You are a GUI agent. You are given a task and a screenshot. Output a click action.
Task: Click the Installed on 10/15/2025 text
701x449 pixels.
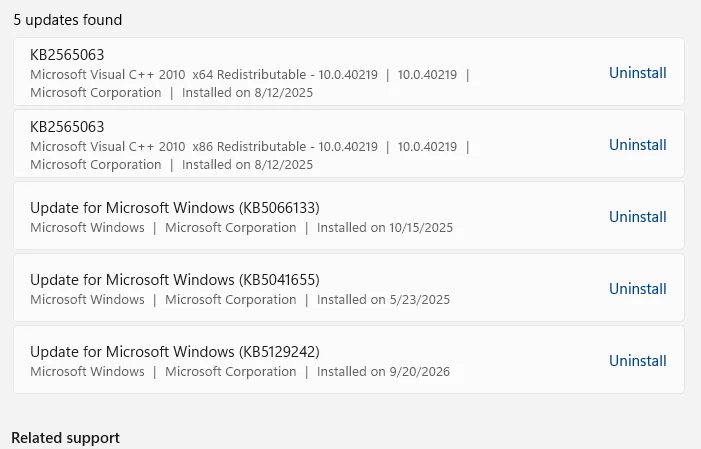(385, 228)
